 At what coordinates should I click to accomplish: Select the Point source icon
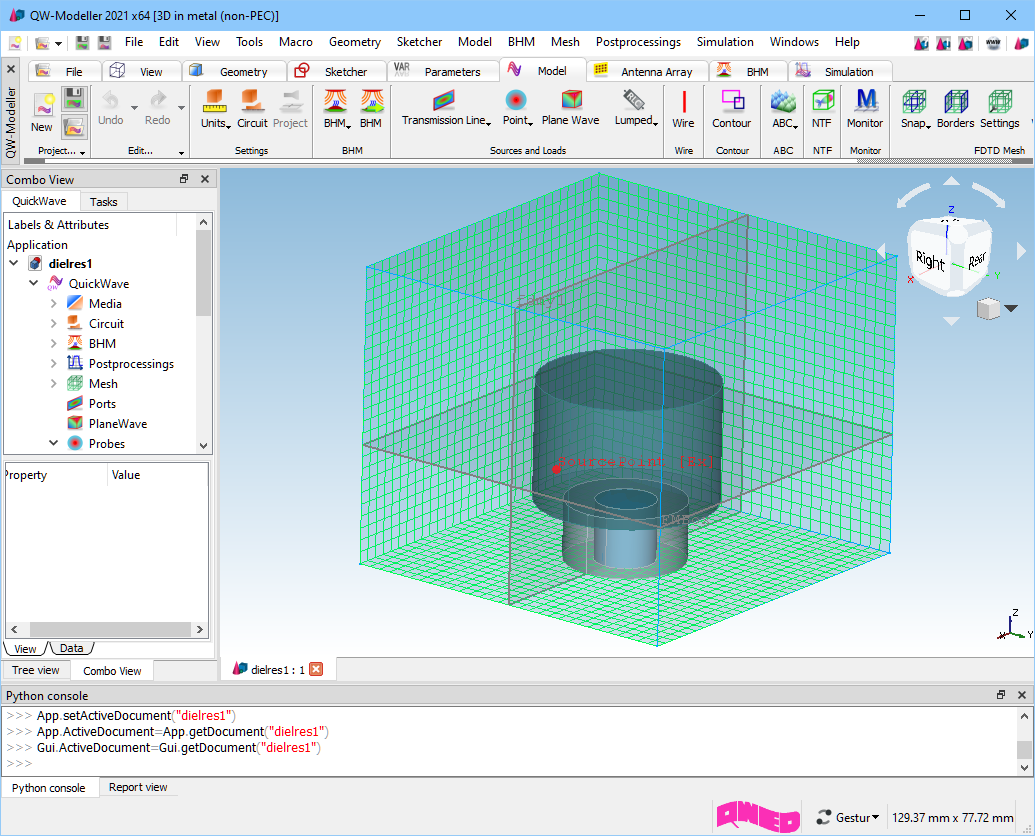[x=516, y=100]
